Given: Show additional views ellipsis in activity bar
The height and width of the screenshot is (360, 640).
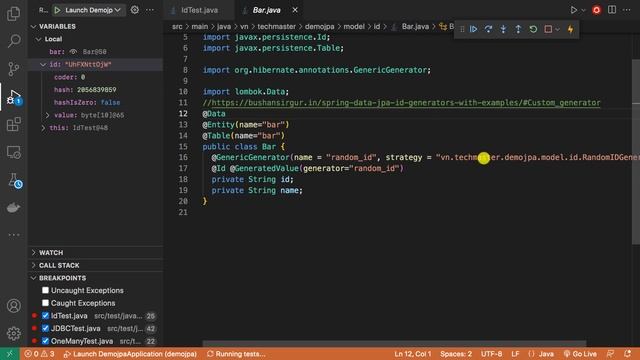Looking at the screenshot, I should pyautogui.click(x=13, y=235).
